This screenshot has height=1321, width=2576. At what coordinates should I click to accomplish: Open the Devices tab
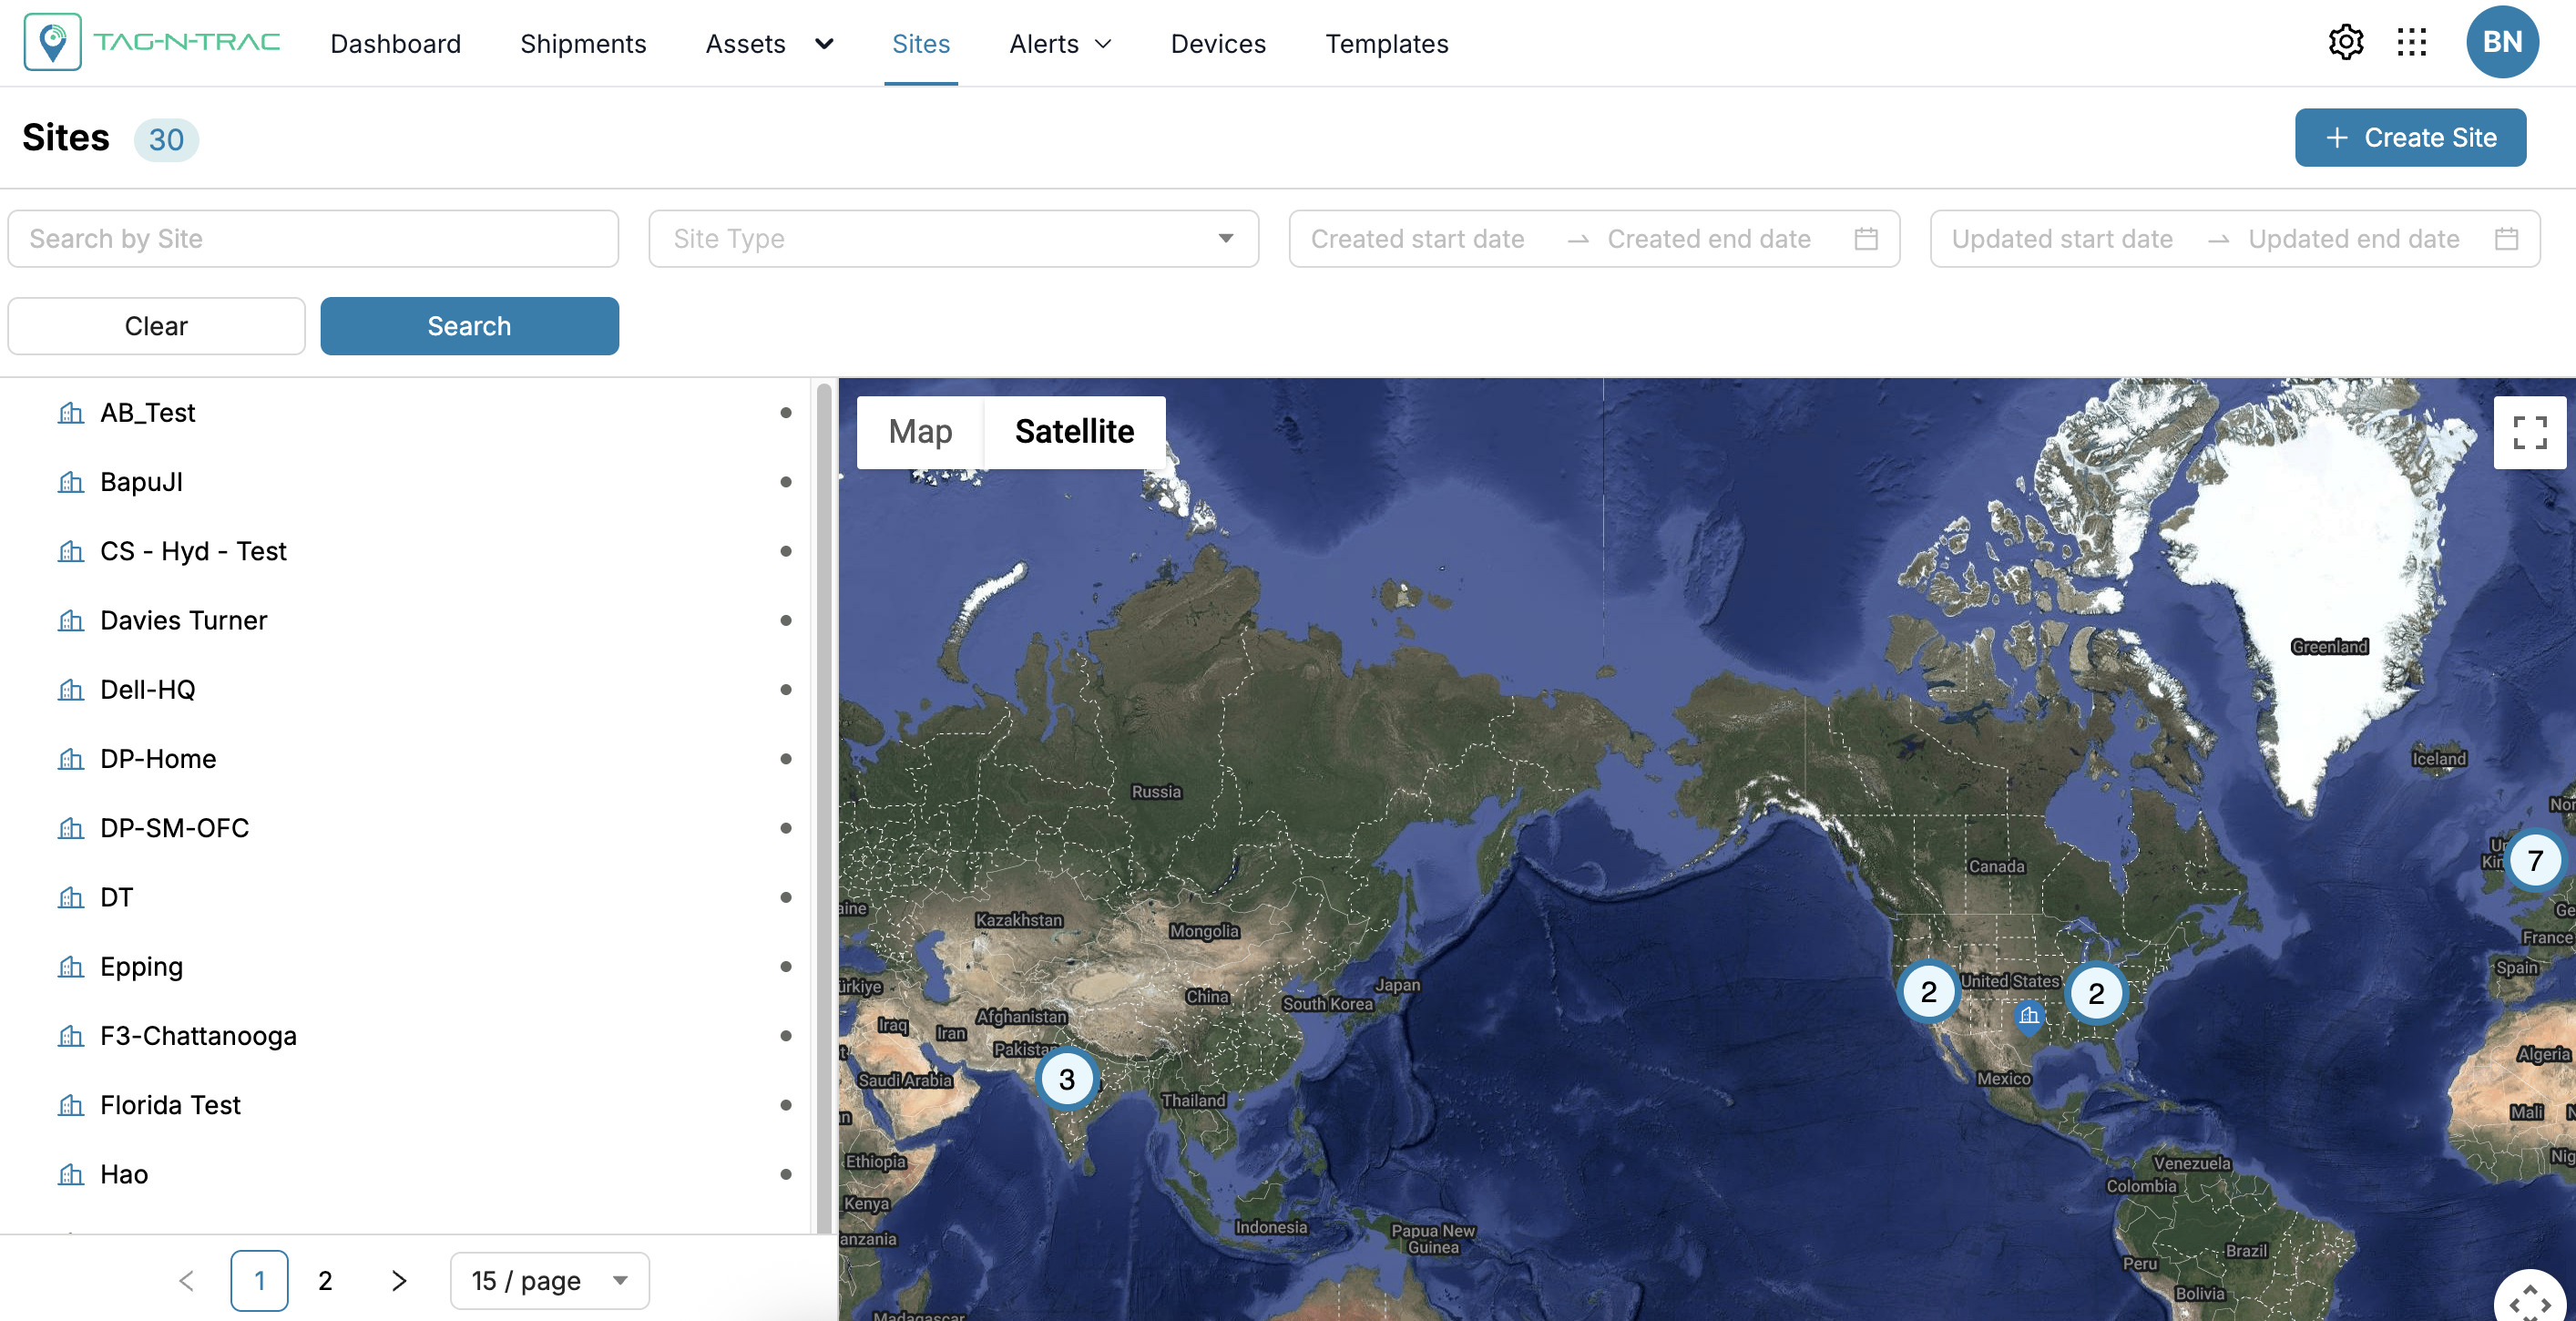(1218, 44)
